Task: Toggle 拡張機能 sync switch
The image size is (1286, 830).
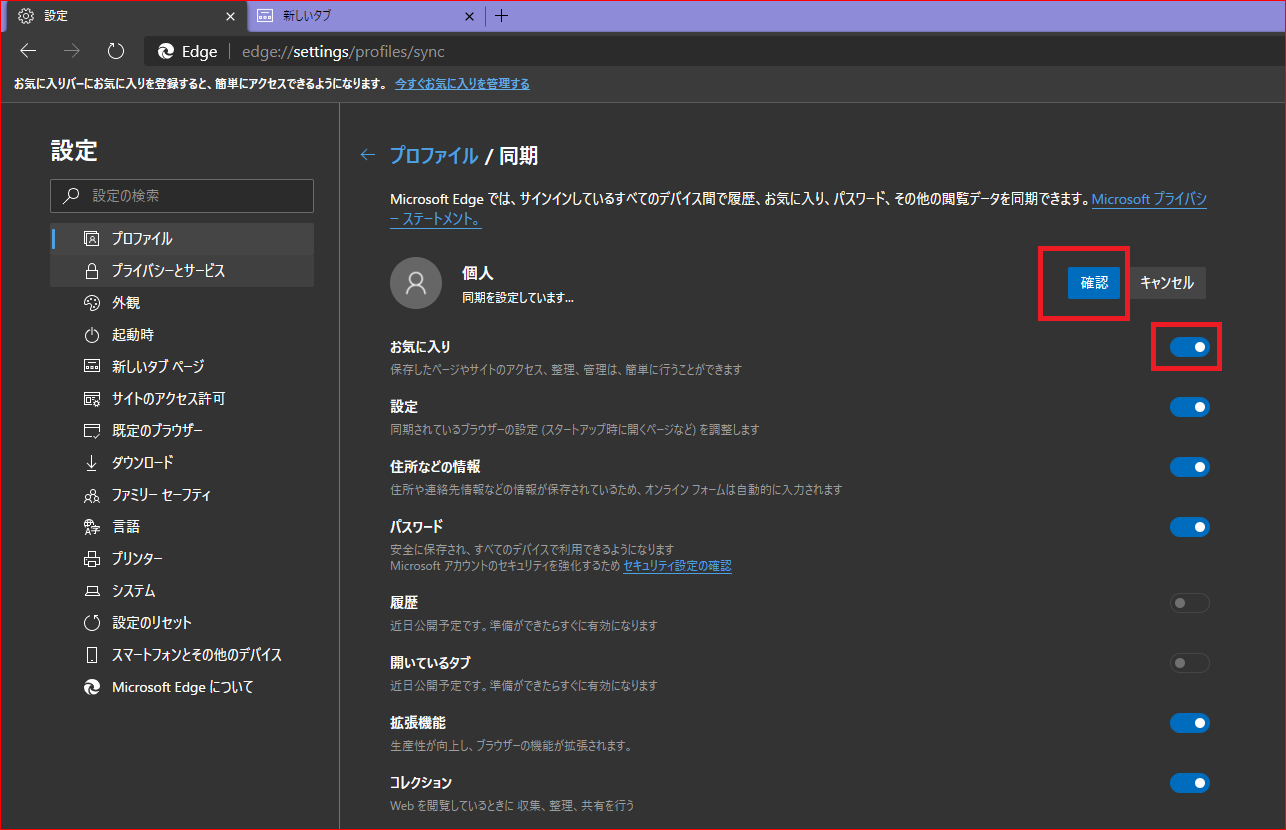Action: pos(1190,723)
